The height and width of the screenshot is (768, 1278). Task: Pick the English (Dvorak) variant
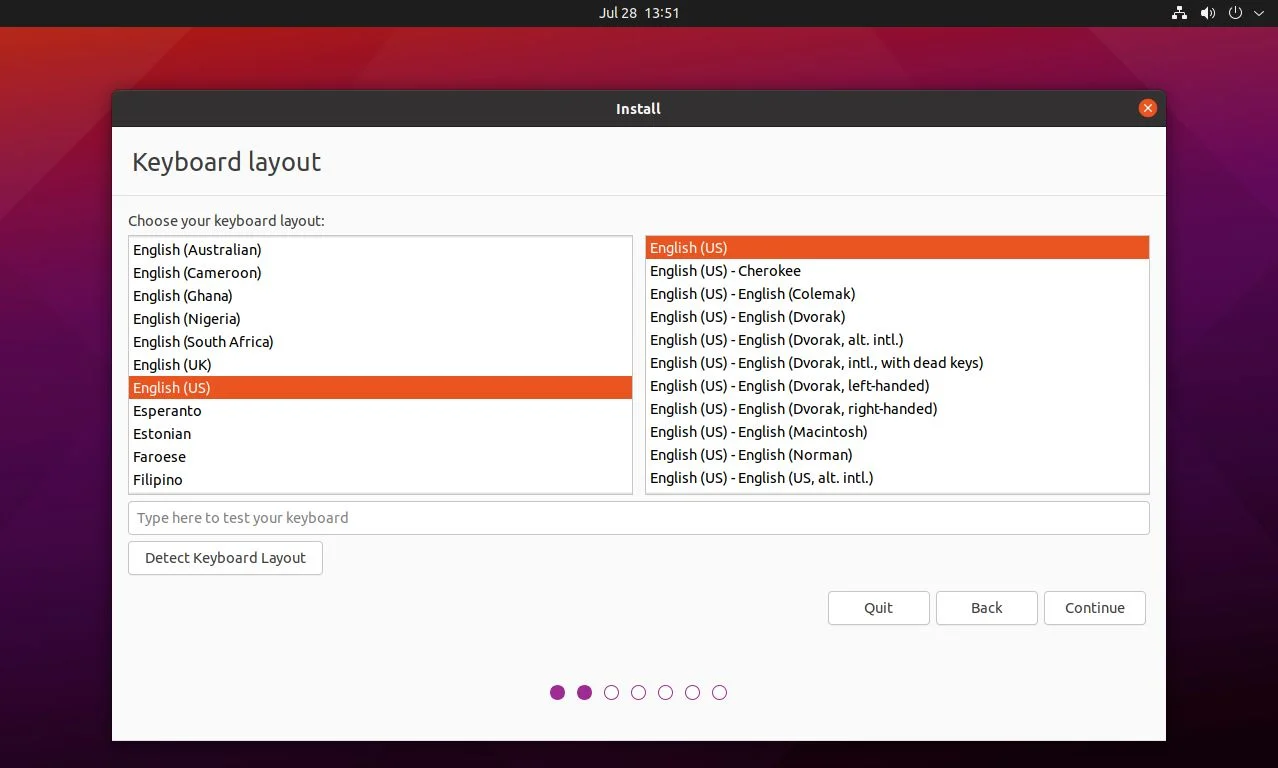click(897, 317)
